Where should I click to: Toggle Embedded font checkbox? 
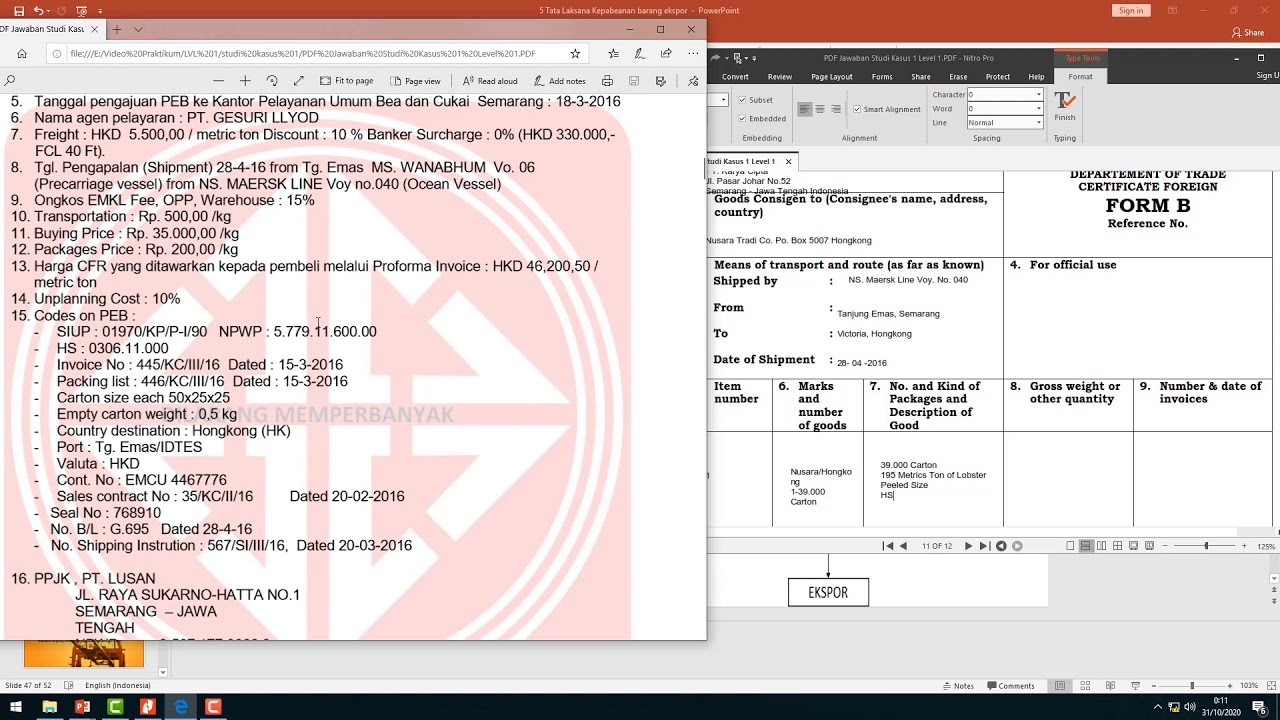point(742,118)
